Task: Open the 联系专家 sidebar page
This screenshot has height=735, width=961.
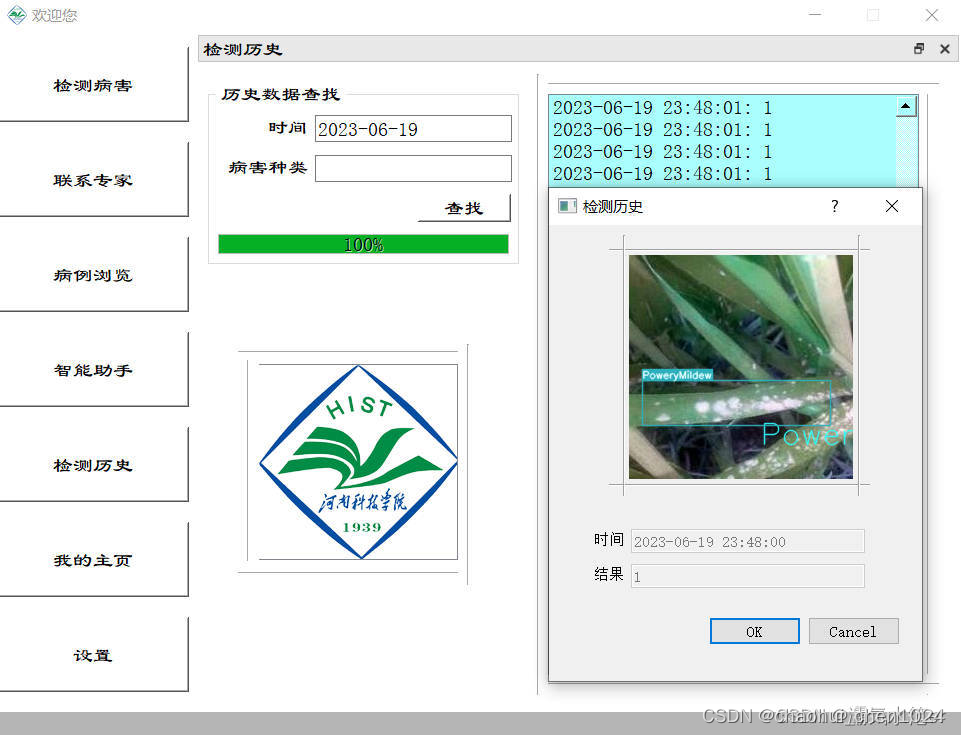Action: tap(93, 180)
